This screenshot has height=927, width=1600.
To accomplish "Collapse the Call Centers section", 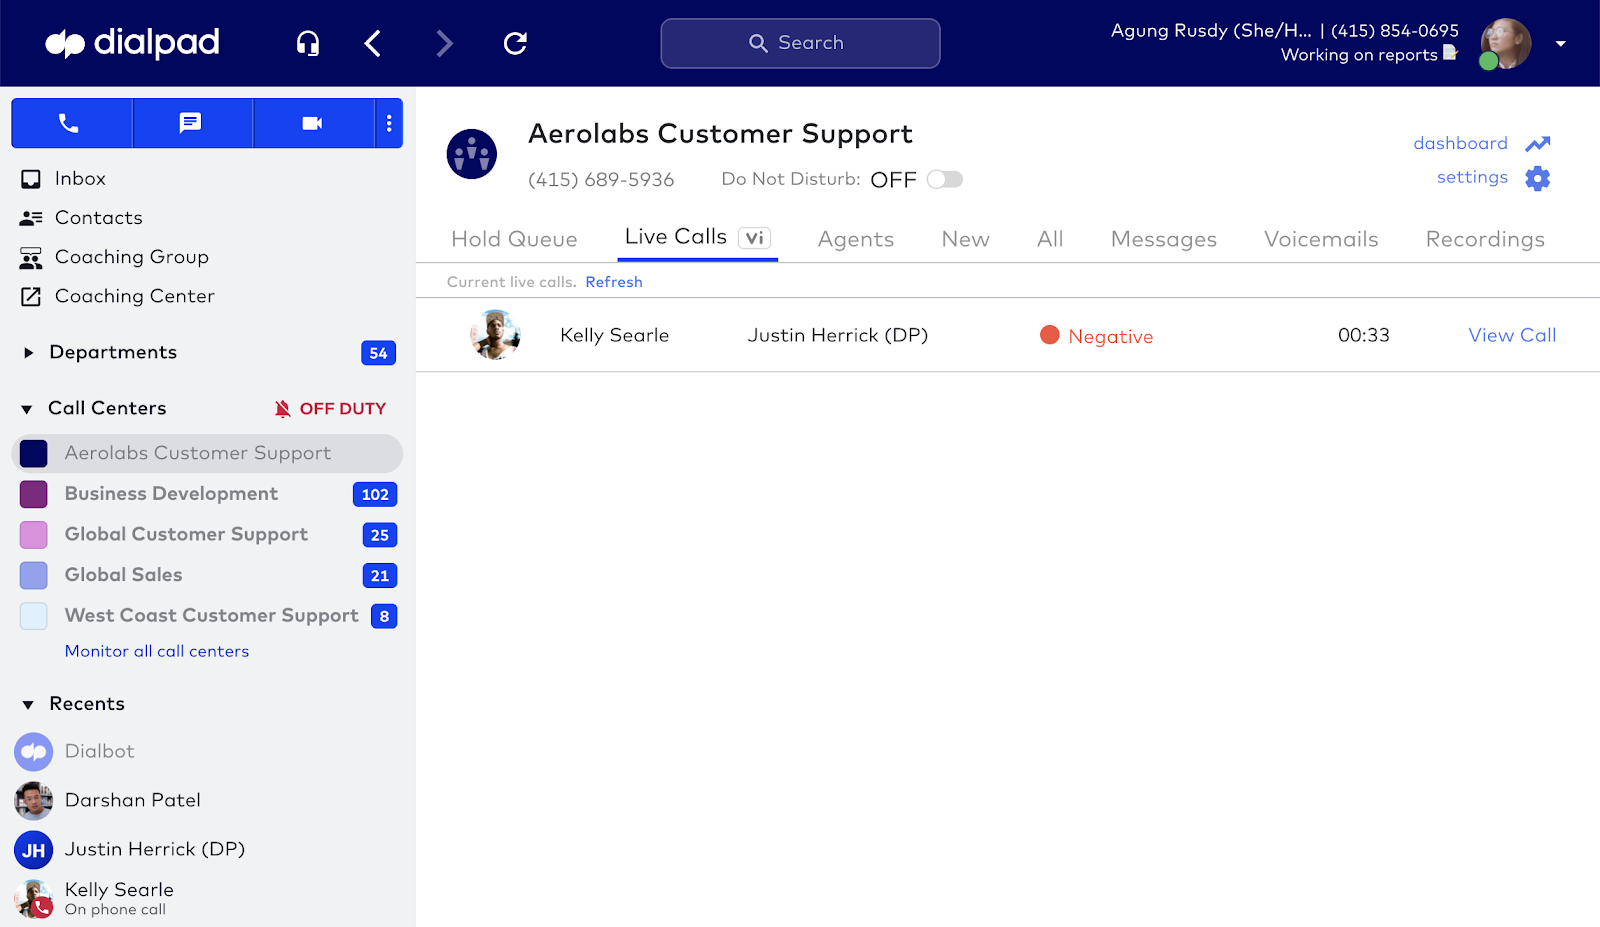I will point(27,409).
